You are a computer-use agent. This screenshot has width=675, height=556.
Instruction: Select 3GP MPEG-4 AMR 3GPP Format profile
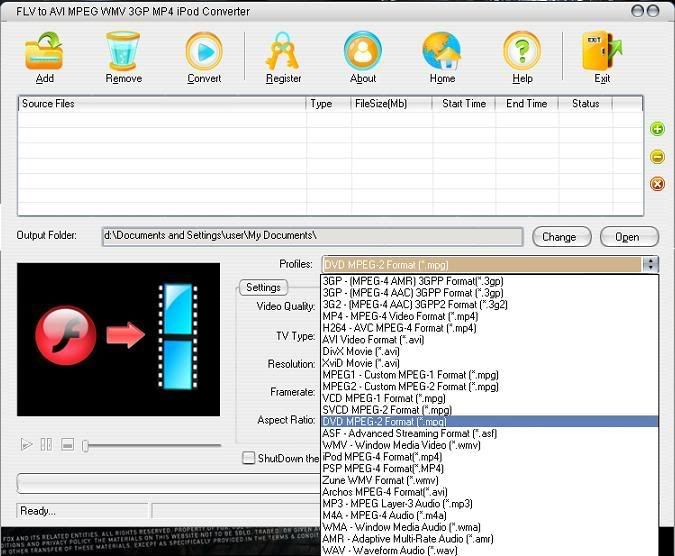pos(489,281)
